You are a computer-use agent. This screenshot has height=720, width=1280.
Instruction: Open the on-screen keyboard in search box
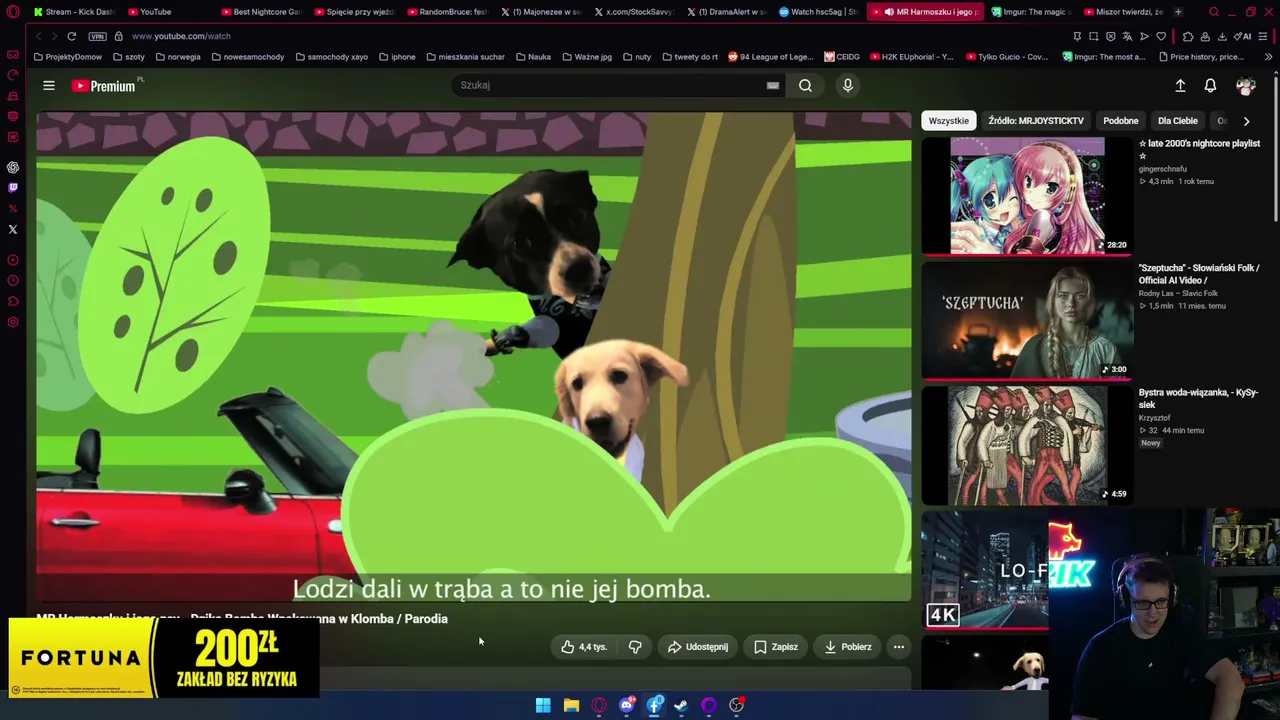pyautogui.click(x=772, y=86)
